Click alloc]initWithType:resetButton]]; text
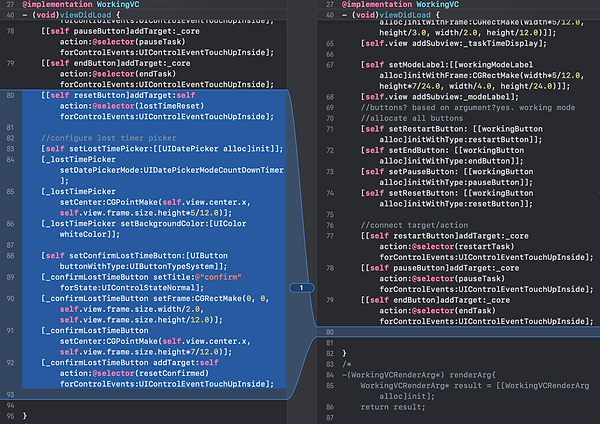This screenshot has width=600, height=424. 456,204
